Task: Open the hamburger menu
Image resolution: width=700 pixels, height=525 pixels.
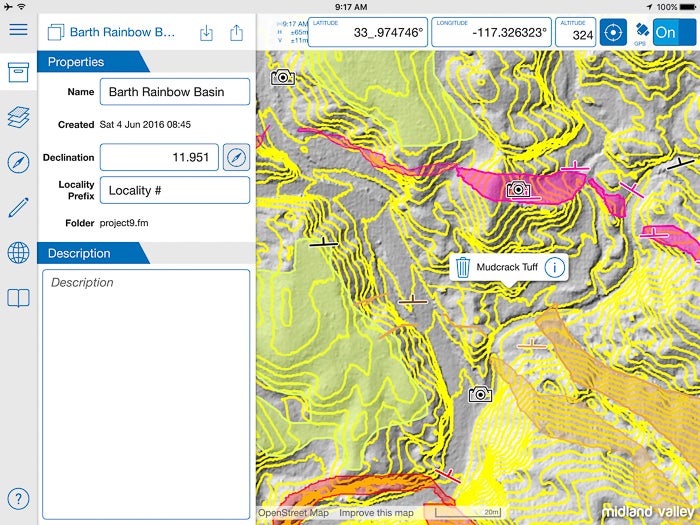Action: pyautogui.click(x=18, y=29)
